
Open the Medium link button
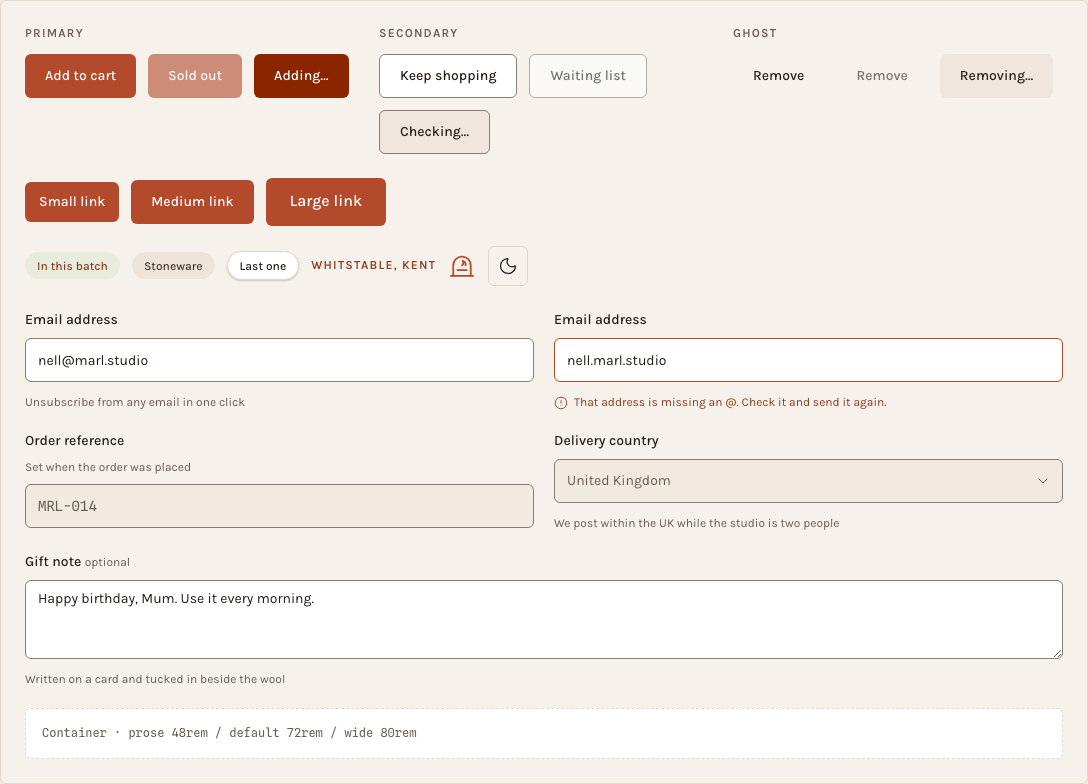(x=192, y=201)
